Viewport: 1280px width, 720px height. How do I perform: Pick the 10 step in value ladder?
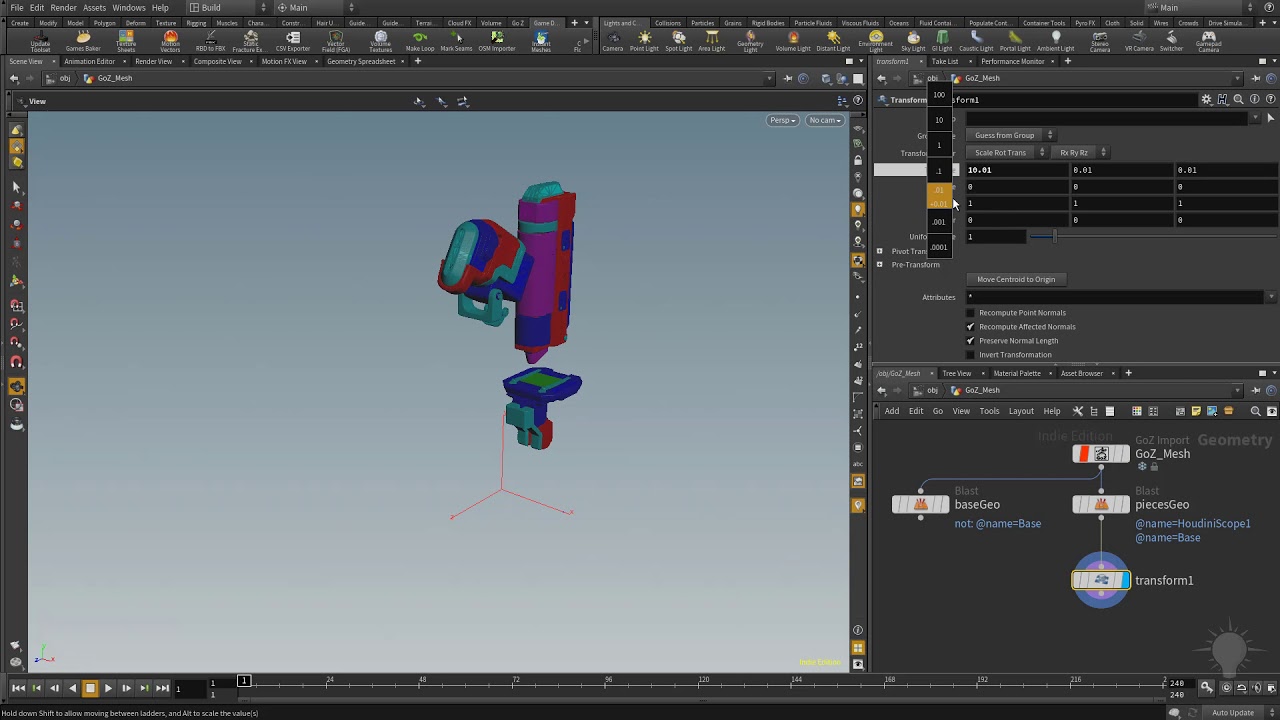(939, 120)
